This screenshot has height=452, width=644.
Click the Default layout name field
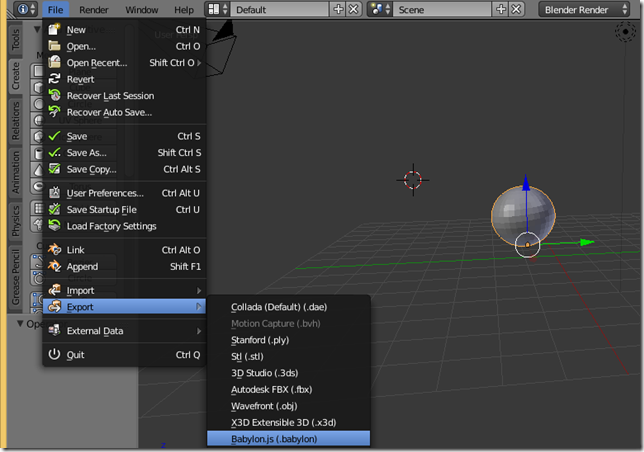coord(279,9)
